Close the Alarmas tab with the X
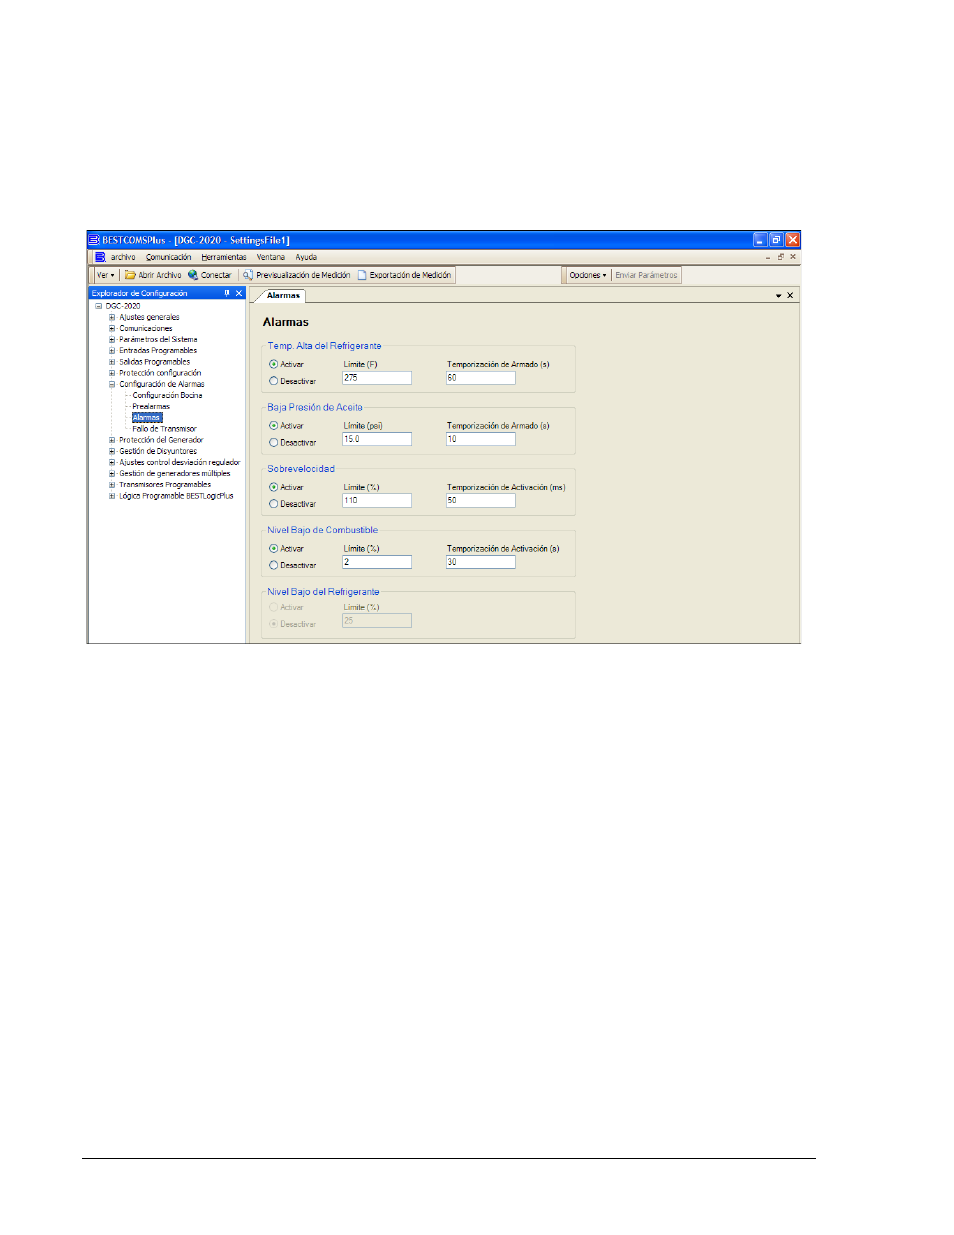The width and height of the screenshot is (954, 1235). tap(790, 296)
